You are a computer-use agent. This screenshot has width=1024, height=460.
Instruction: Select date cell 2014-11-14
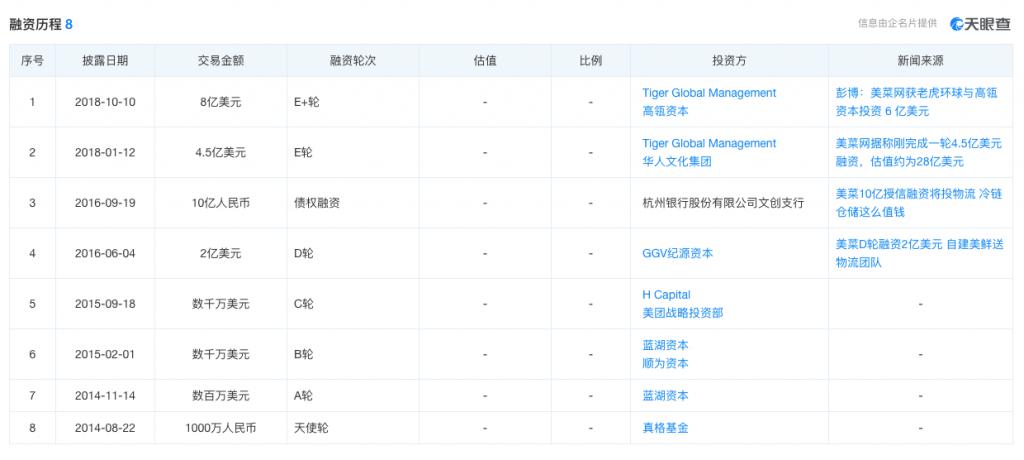point(105,395)
